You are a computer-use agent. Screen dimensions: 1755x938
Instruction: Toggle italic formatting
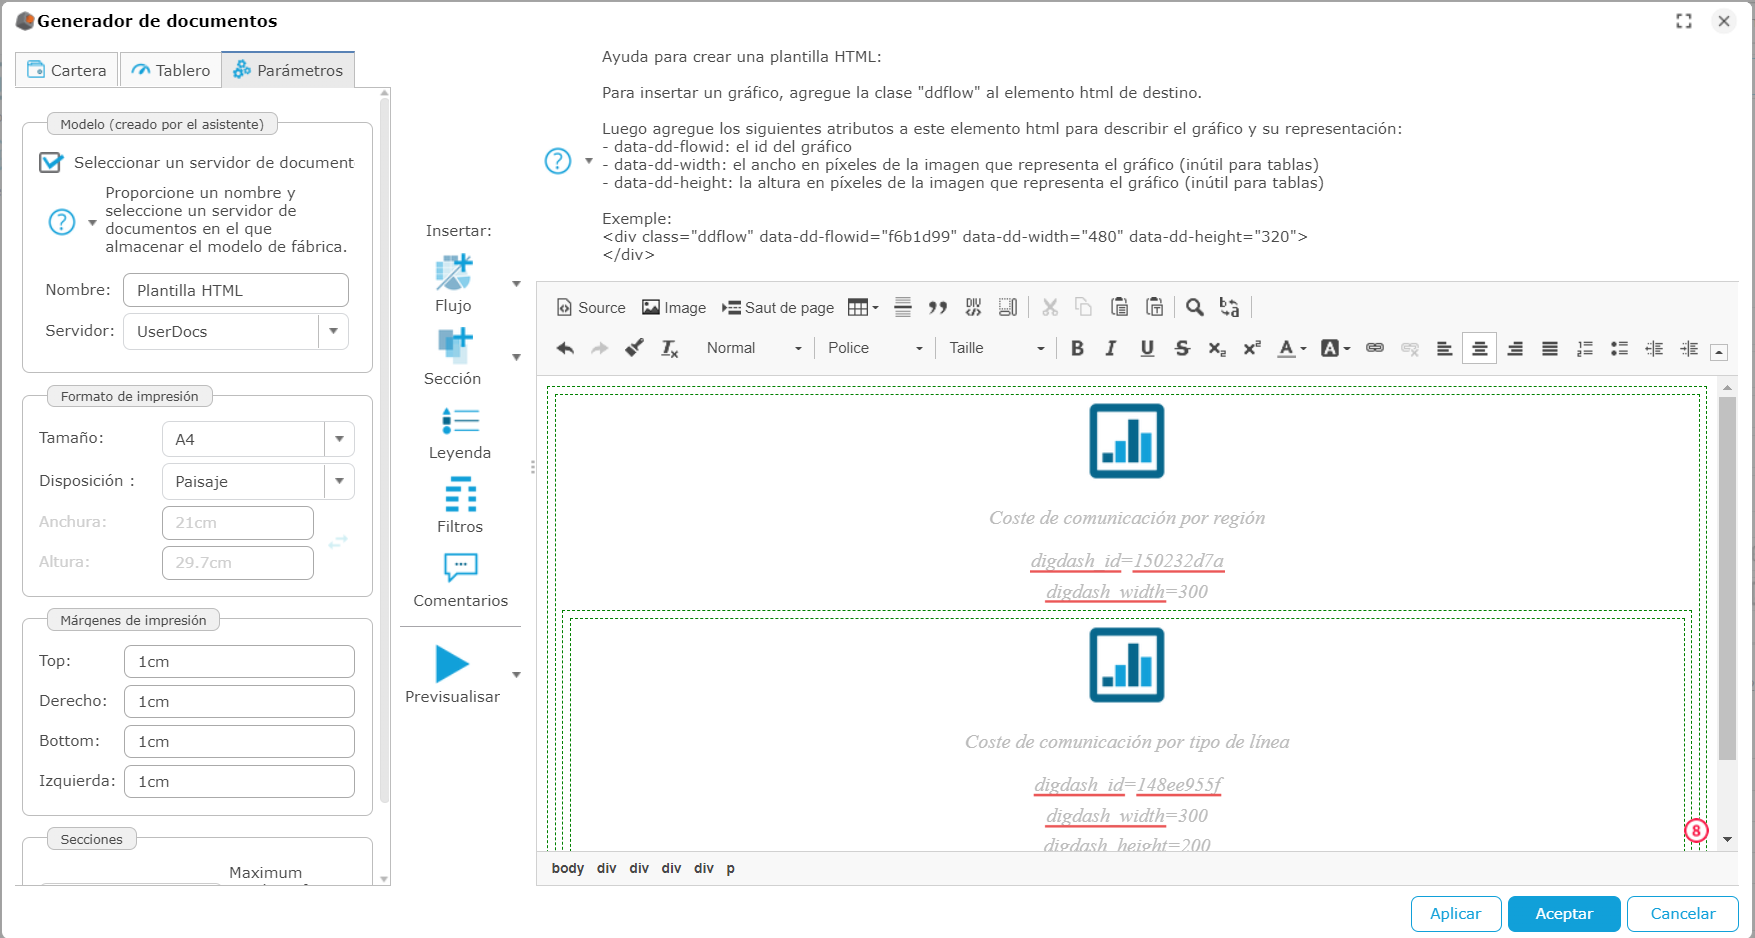(x=1111, y=348)
